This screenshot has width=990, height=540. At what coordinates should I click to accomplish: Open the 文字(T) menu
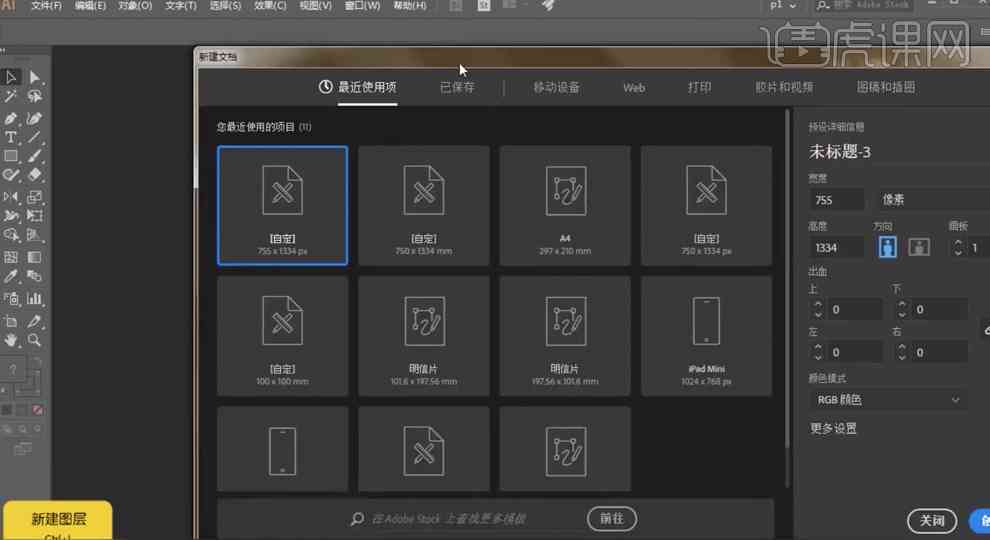[181, 6]
